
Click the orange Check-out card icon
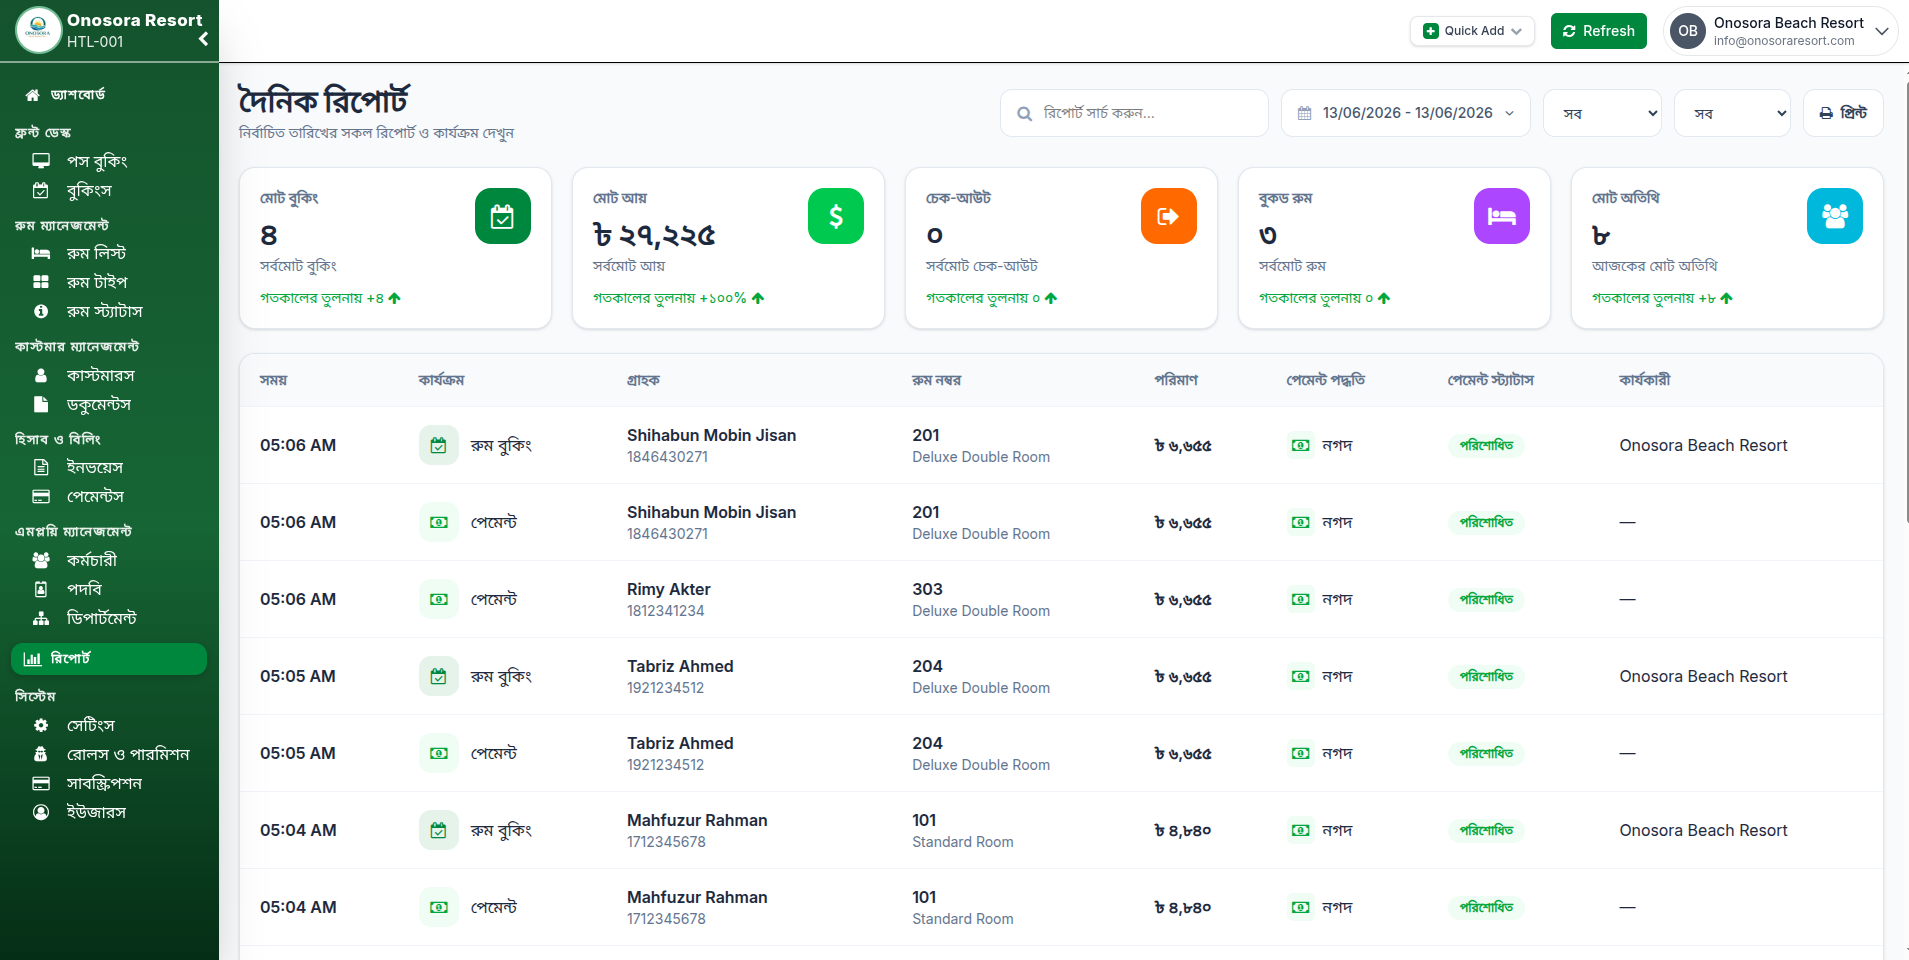click(1168, 216)
